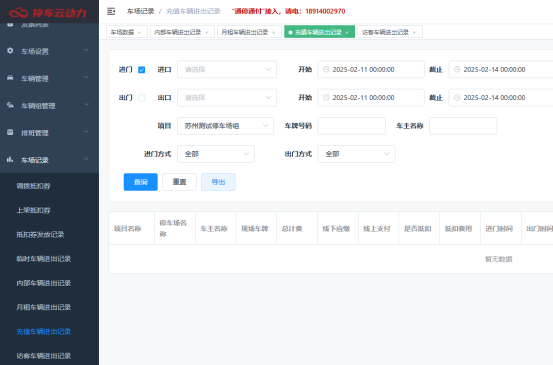Close the 月租车辆进出记录 tab

274,32
